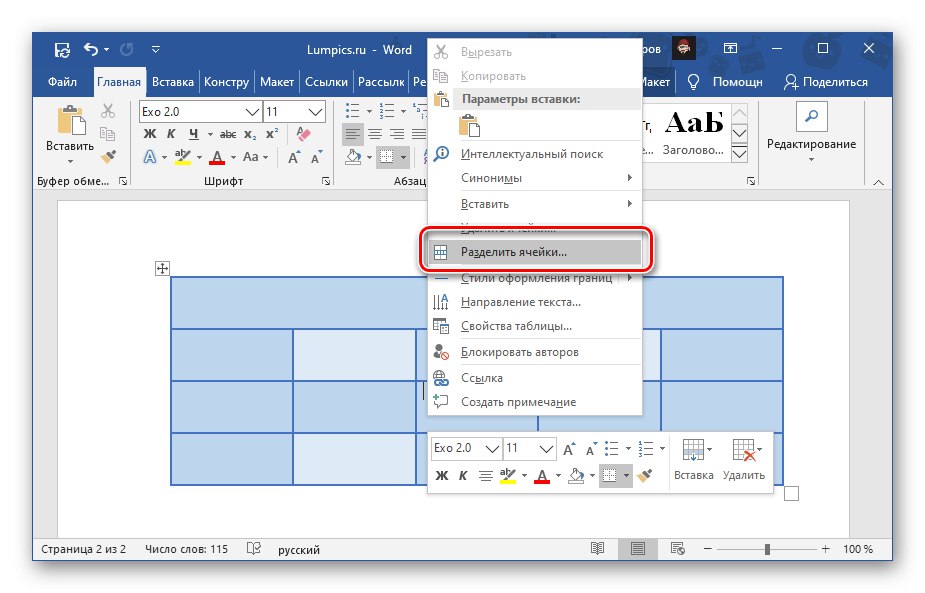Apply yellow highlight color in ribbon
Screen dimensions: 925x593
(183, 157)
